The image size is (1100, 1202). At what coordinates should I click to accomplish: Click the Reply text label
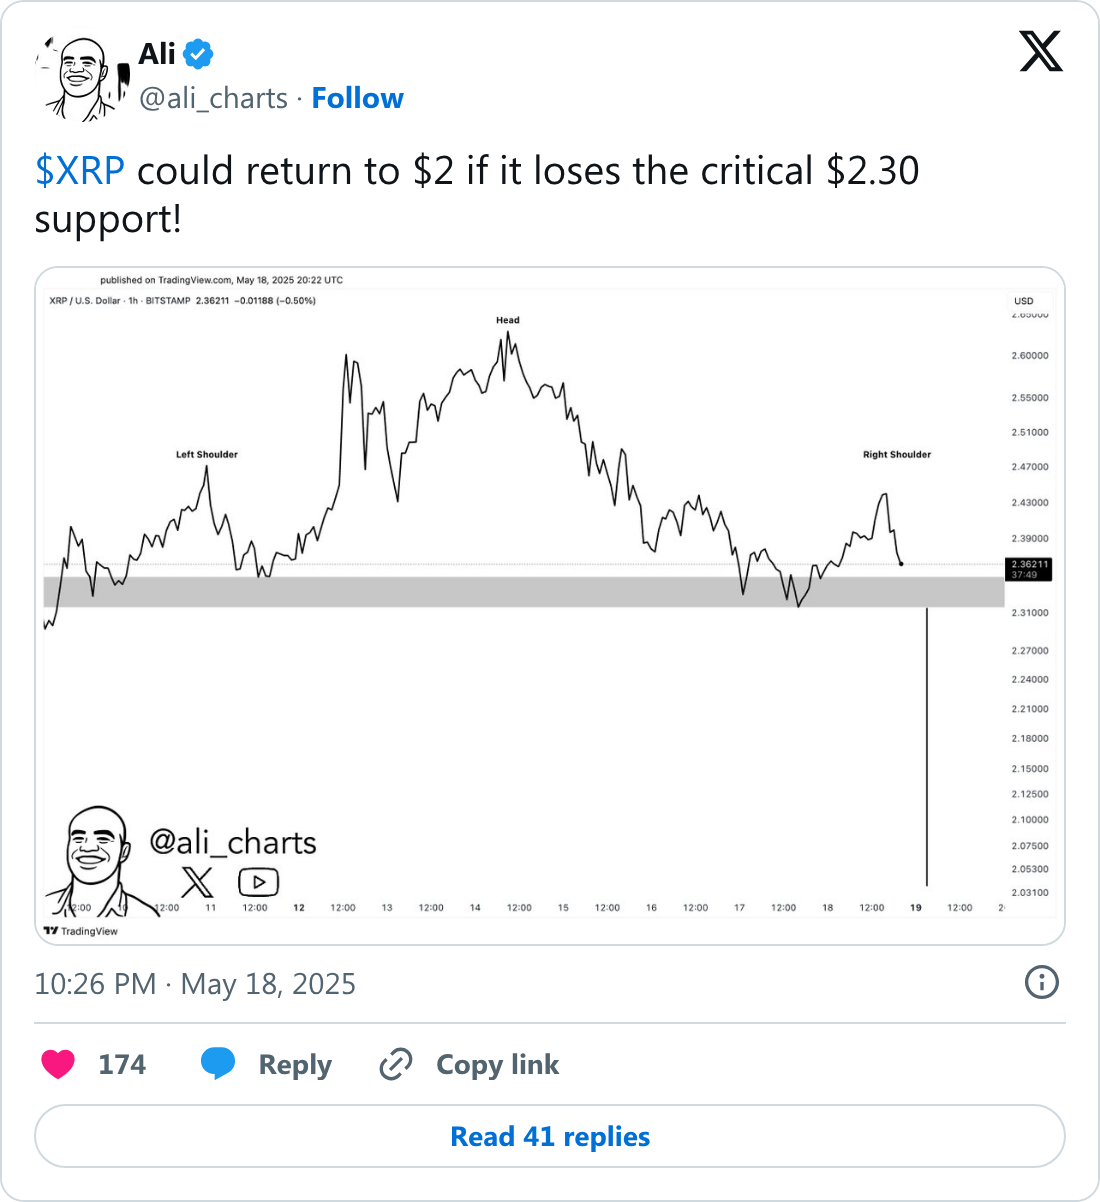[295, 1065]
